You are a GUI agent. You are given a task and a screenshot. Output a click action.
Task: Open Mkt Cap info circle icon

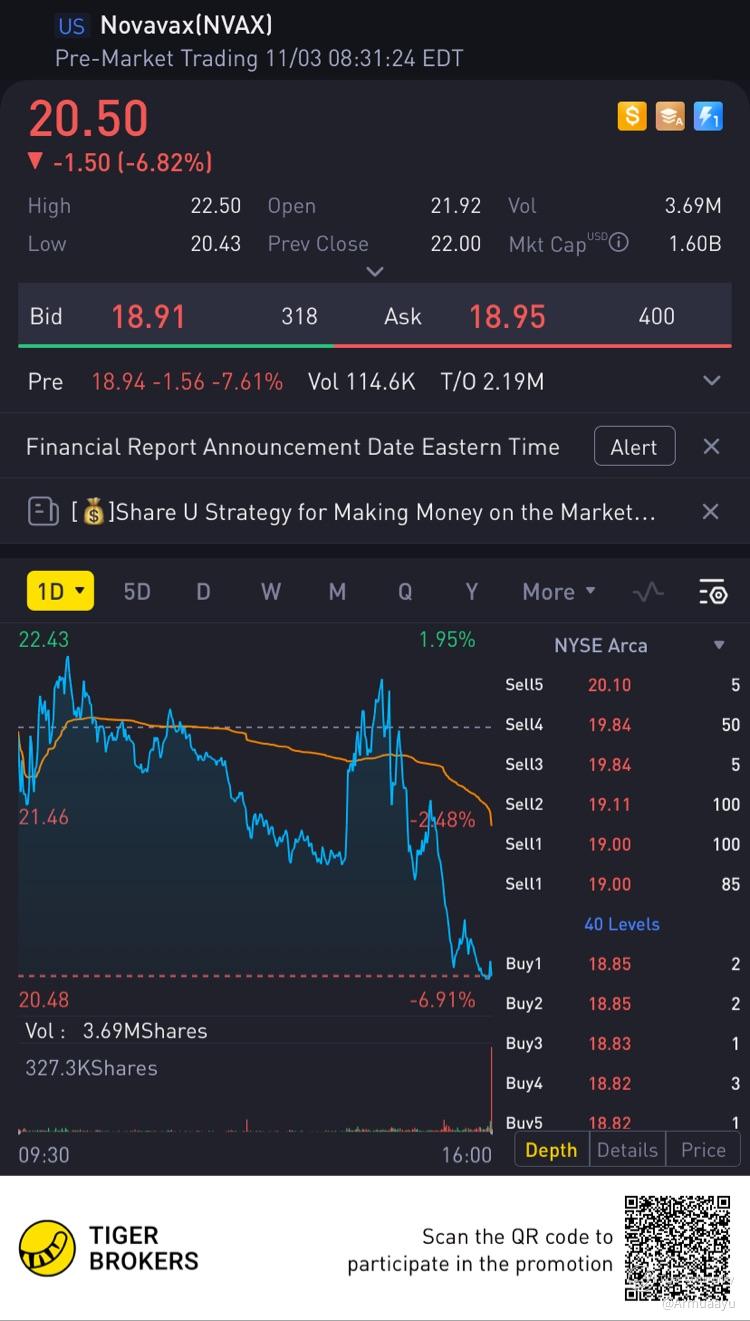coord(619,242)
